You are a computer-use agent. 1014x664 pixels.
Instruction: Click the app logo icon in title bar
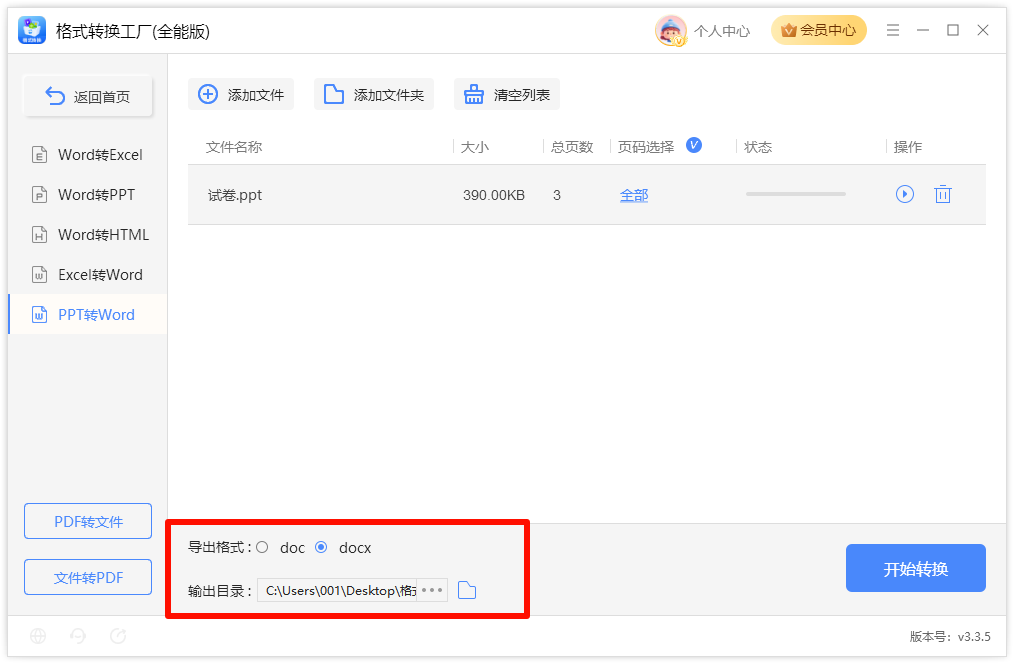32,30
